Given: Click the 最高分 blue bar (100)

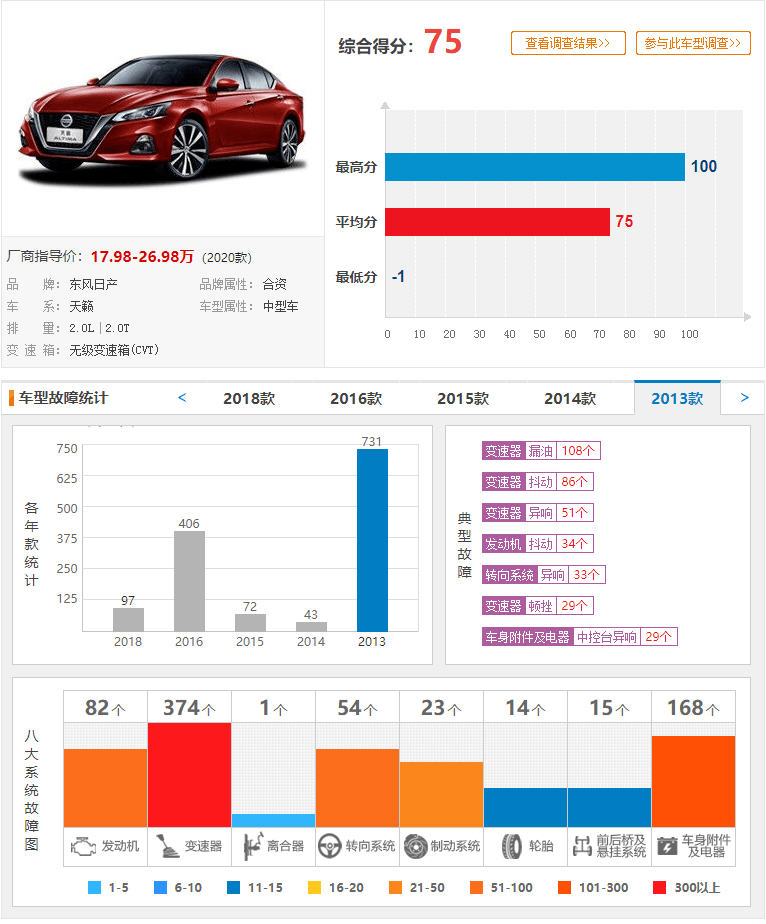Looking at the screenshot, I should (x=535, y=167).
